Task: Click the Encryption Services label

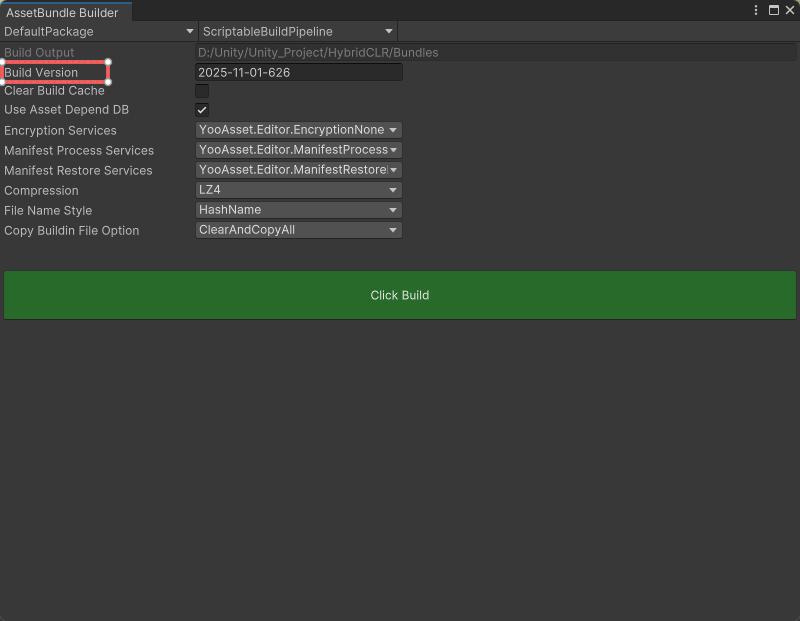Action: pos(60,131)
